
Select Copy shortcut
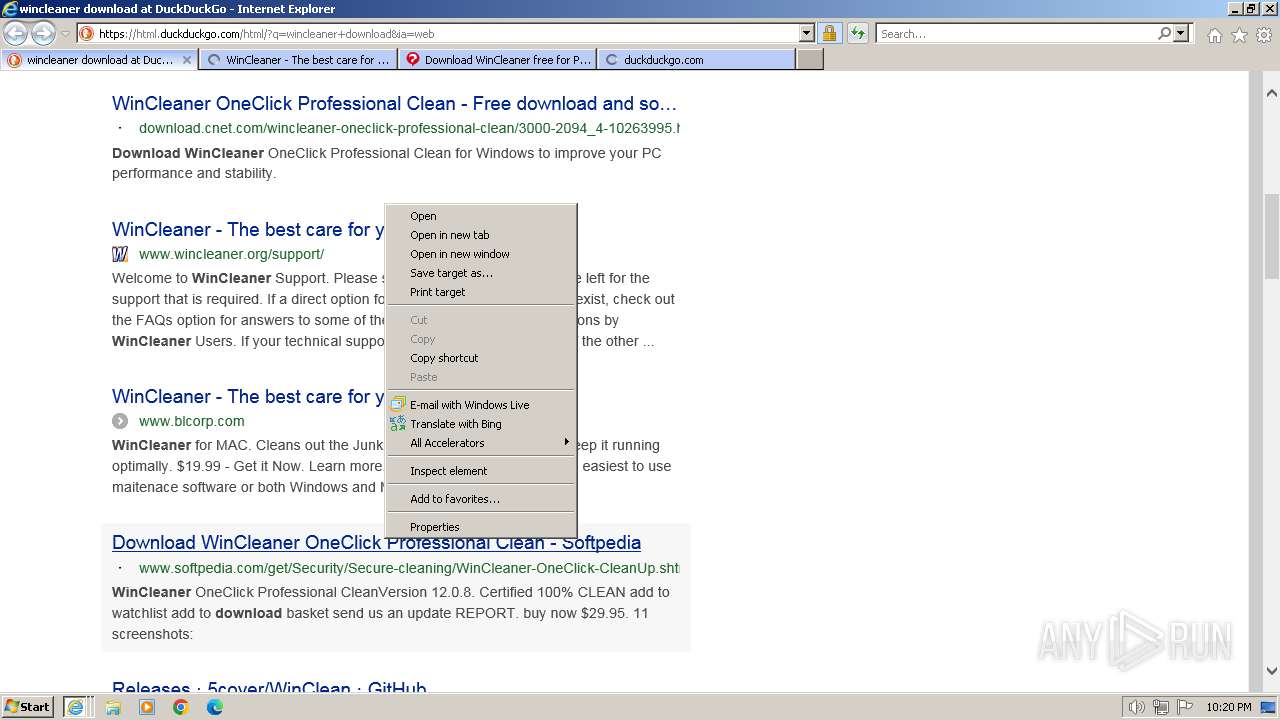click(481, 358)
